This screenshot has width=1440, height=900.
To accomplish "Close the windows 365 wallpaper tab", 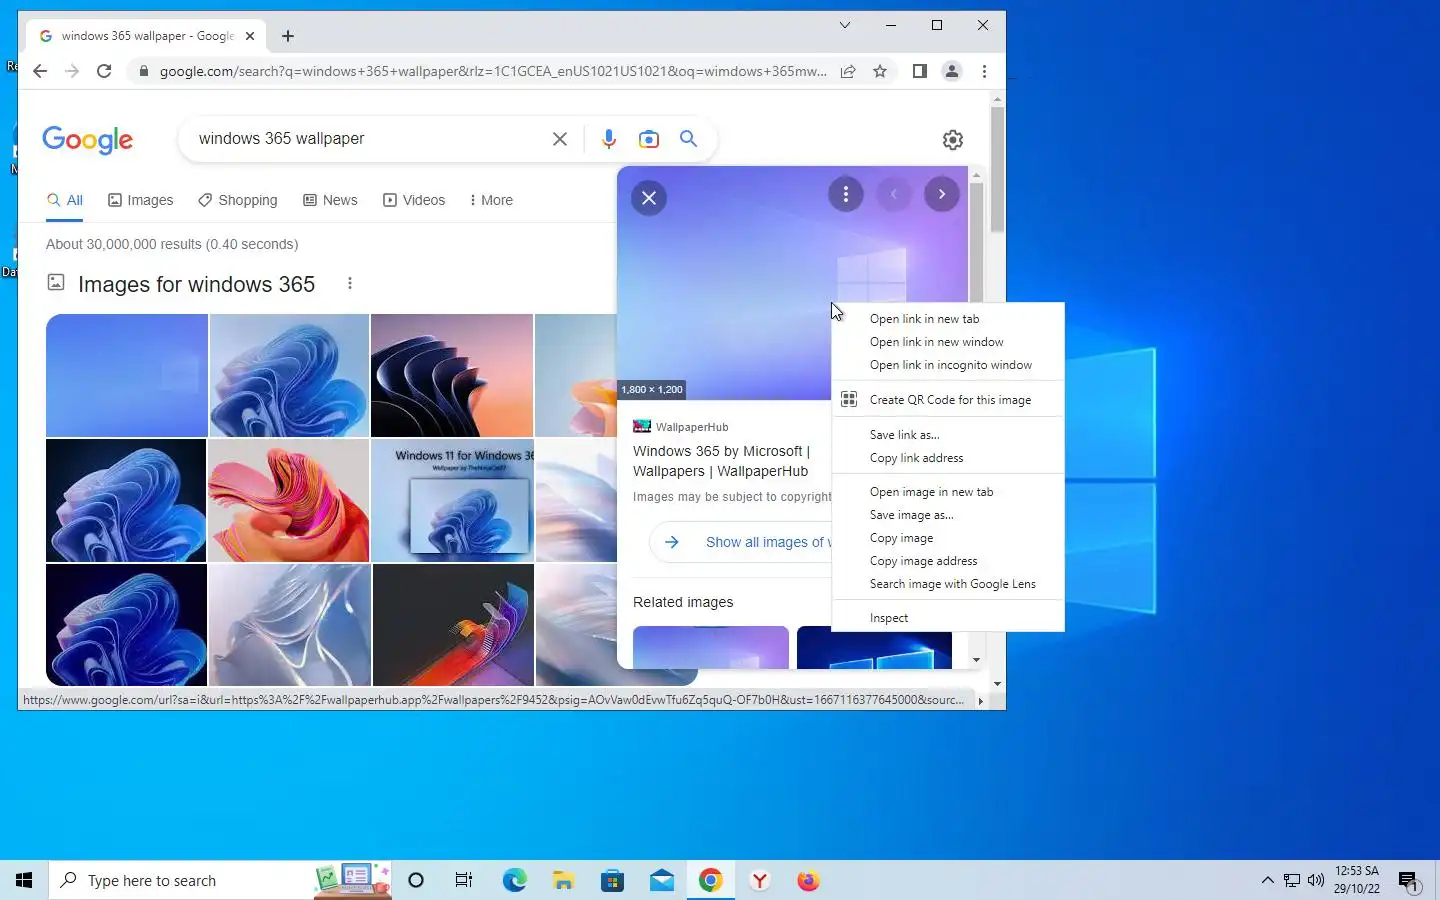I will 250,36.
